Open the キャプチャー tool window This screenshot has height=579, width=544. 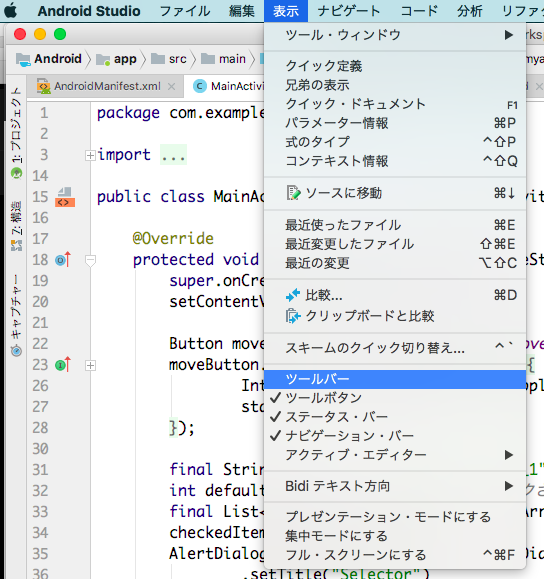16,314
